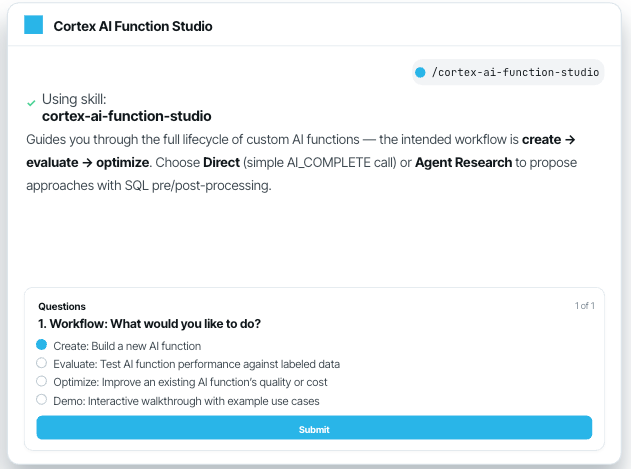This screenshot has height=469, width=631.
Task: Click the bold 'Agent Research' text
Action: 463,162
